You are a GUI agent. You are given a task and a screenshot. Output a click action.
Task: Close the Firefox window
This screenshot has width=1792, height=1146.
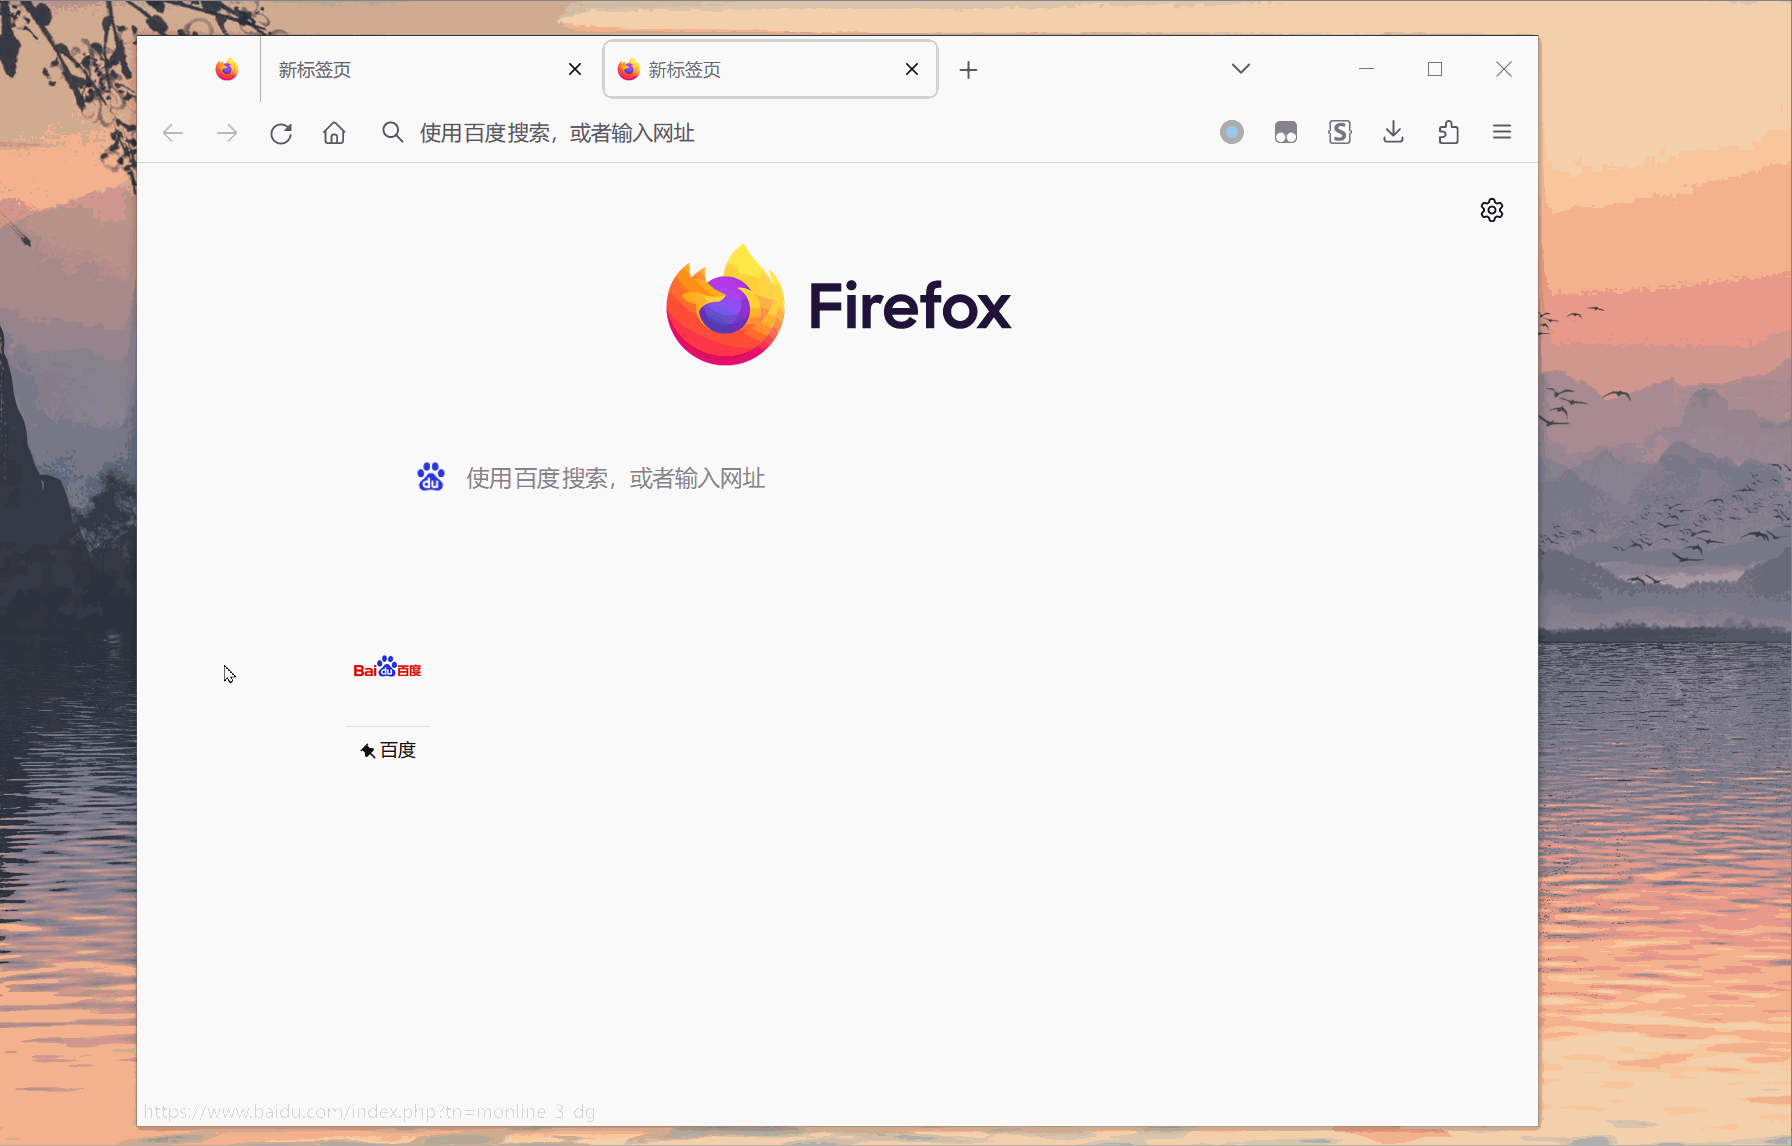click(1504, 69)
